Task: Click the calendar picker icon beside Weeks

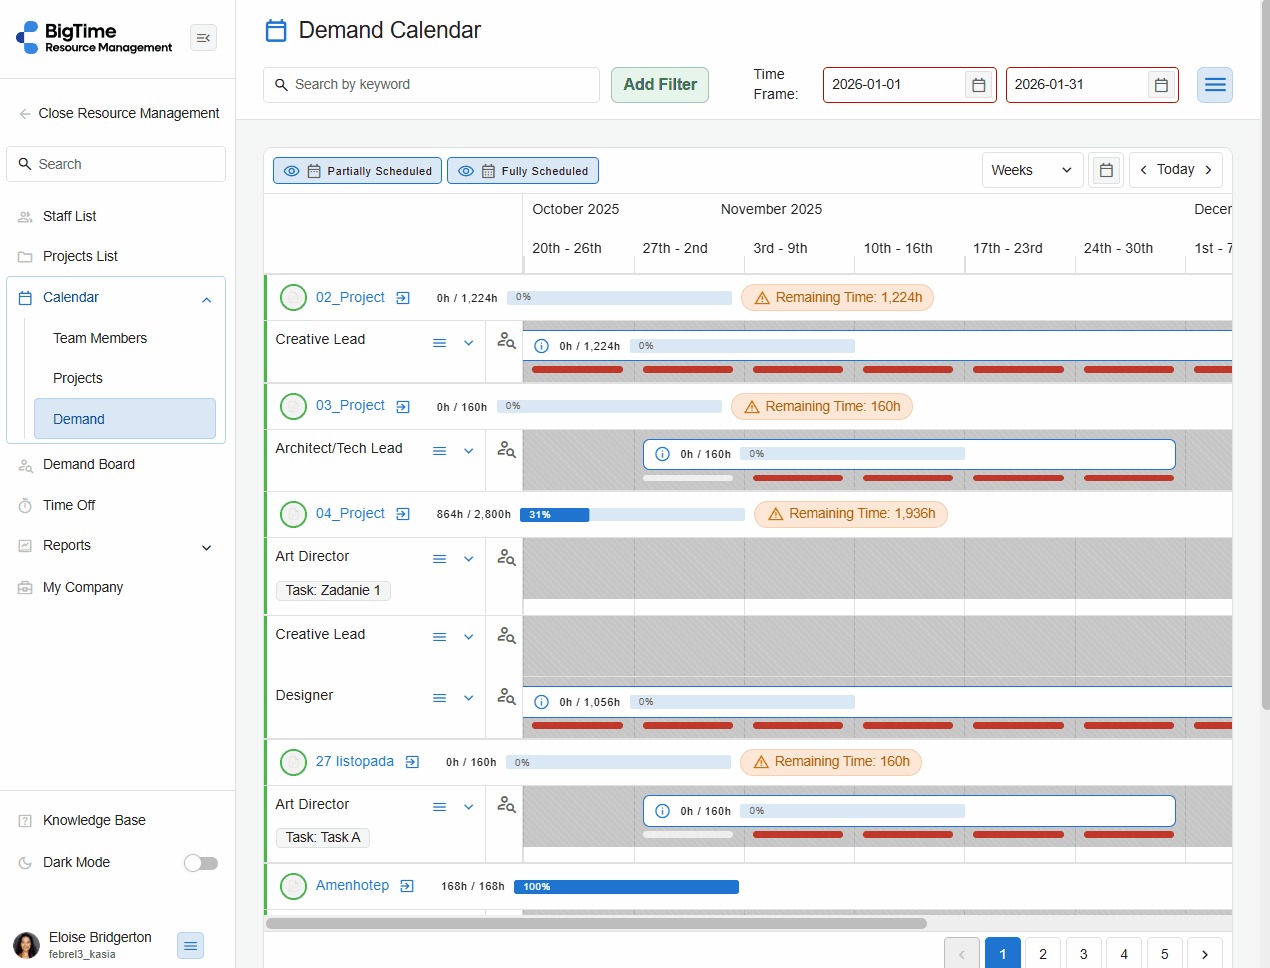Action: (x=1106, y=170)
